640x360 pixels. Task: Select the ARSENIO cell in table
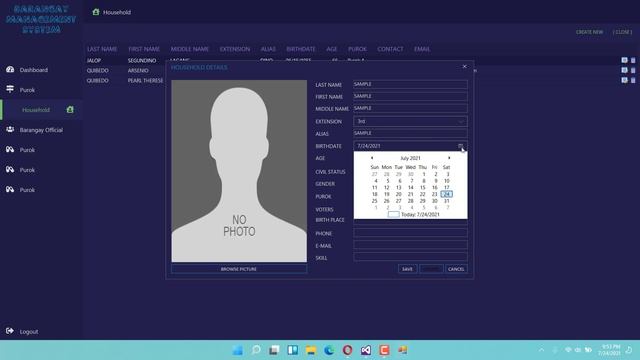point(138,70)
